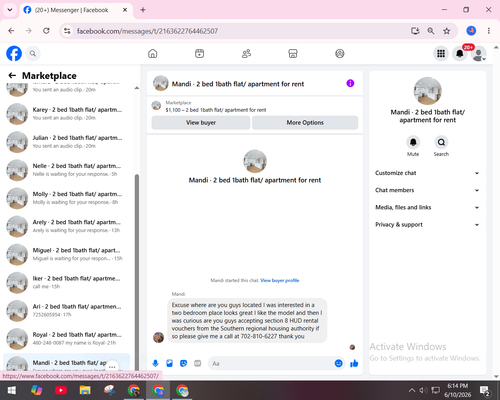Screen dimensions: 500x400
Task: Click the conversation list scrollbar
Action: pos(137,272)
